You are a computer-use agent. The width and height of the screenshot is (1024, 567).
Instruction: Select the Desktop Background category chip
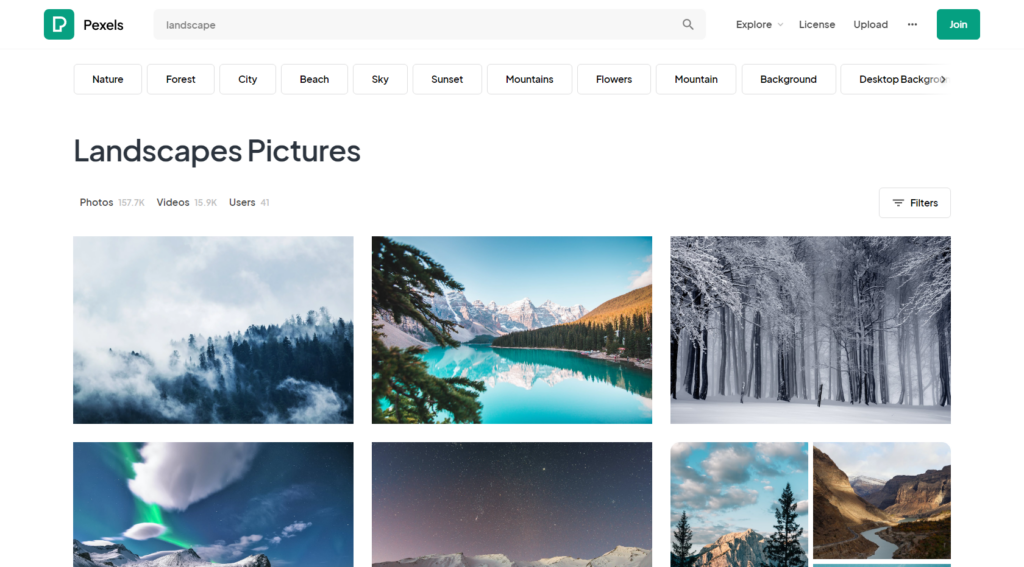895,79
